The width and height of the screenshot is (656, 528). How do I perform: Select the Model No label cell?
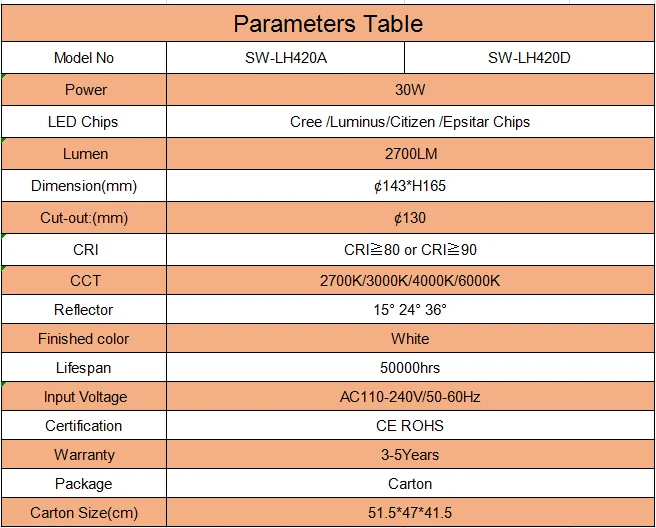[84, 58]
